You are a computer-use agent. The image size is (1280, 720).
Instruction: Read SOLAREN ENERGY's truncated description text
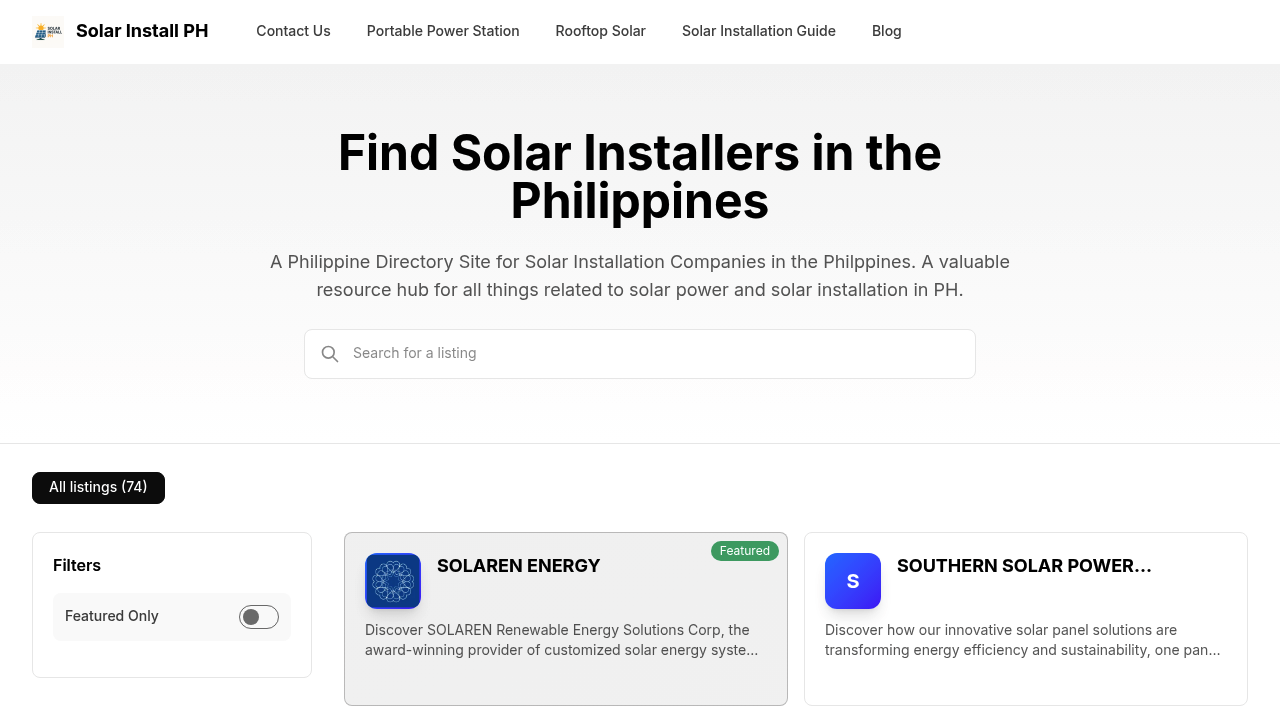point(560,640)
